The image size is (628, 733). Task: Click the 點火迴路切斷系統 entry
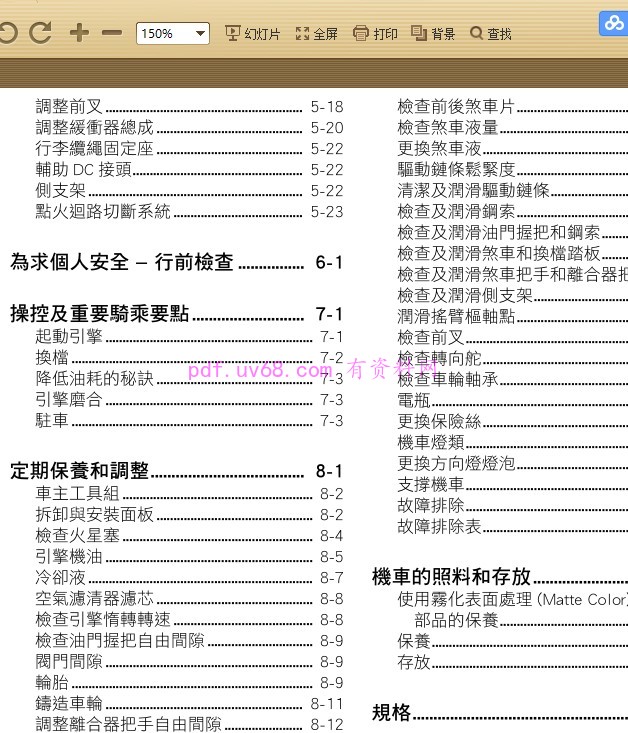coord(103,211)
